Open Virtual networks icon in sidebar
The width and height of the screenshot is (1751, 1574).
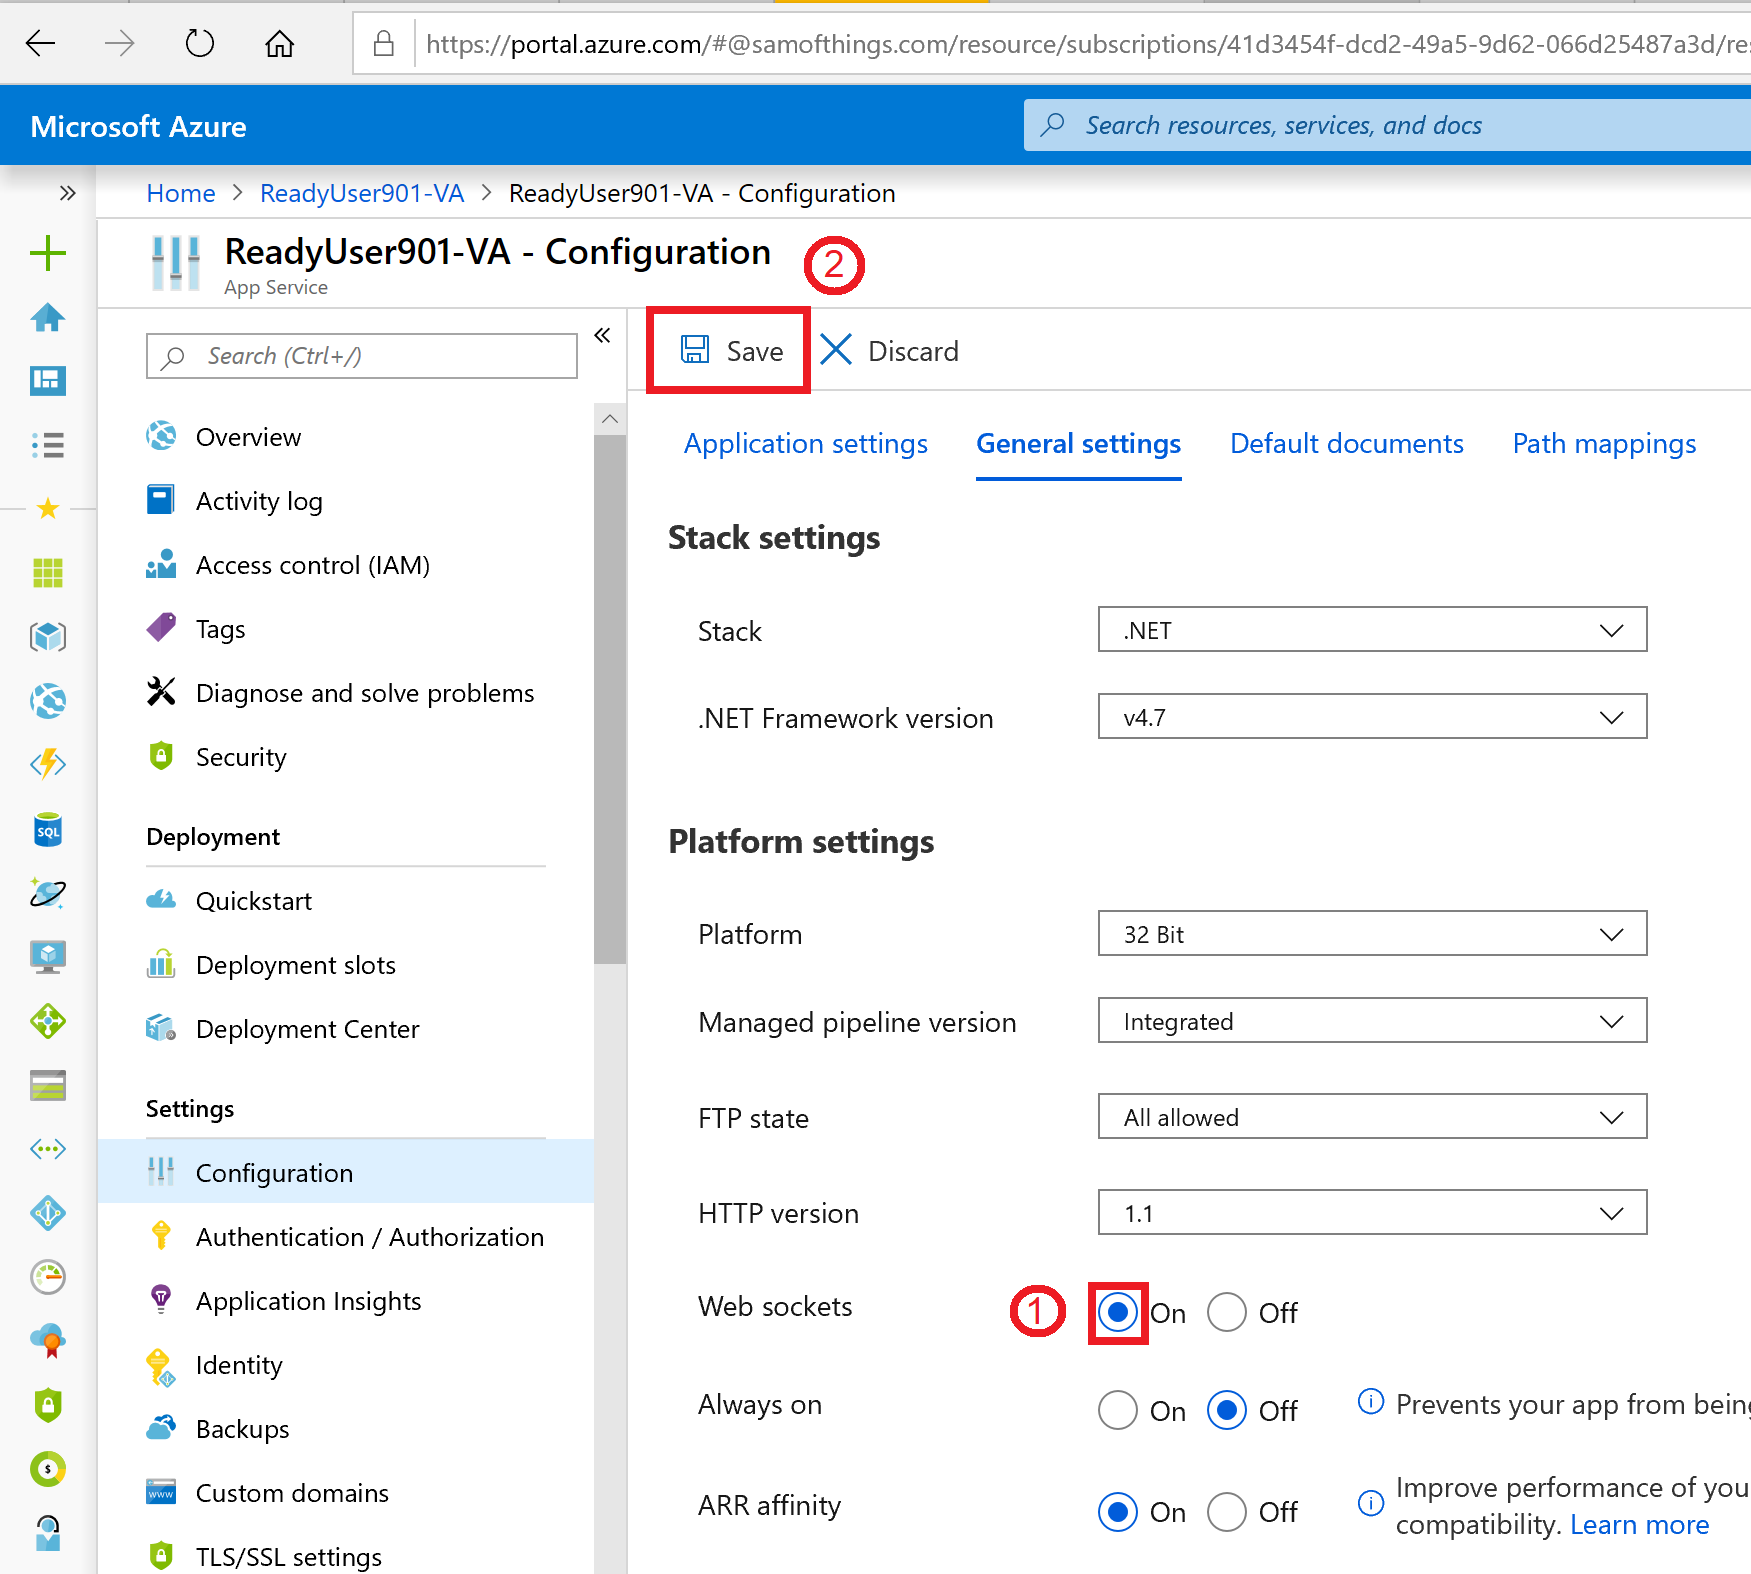click(48, 1149)
